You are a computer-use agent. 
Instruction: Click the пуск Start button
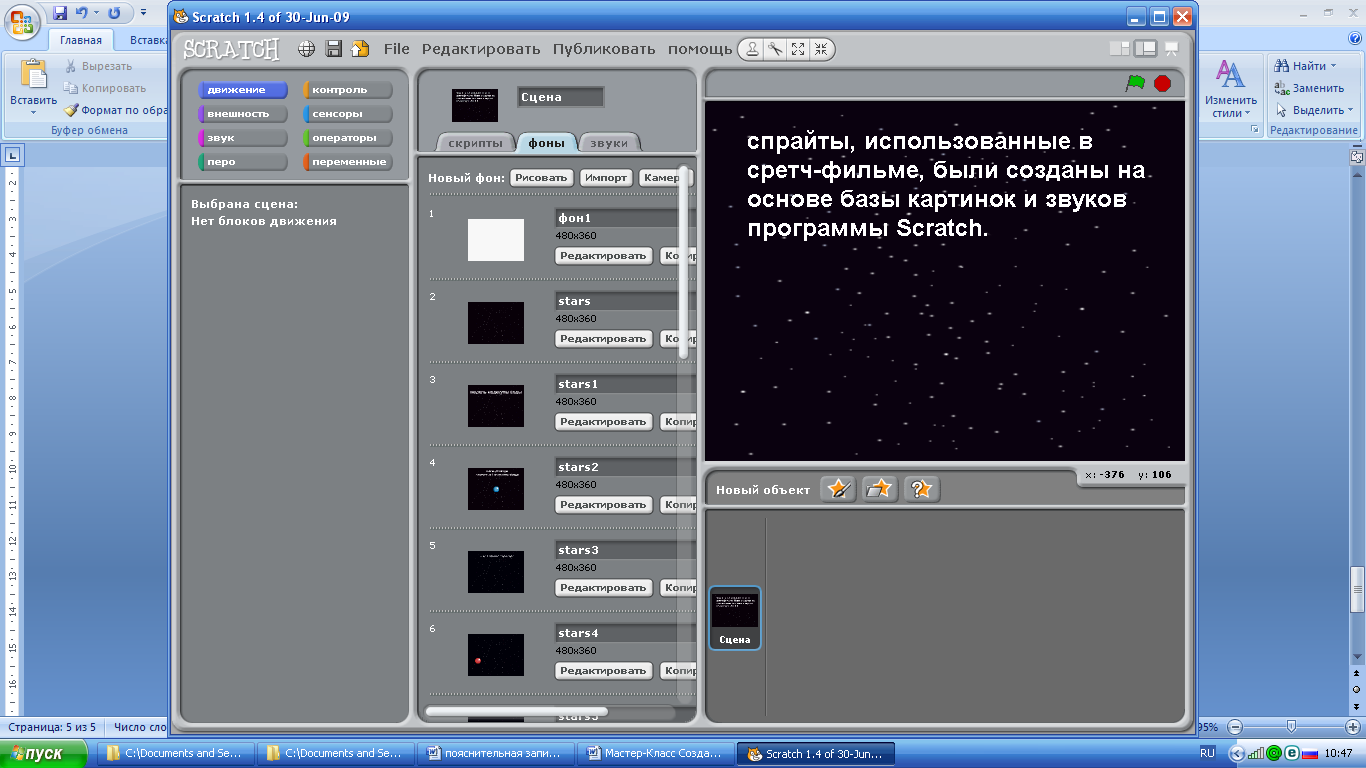(45, 753)
